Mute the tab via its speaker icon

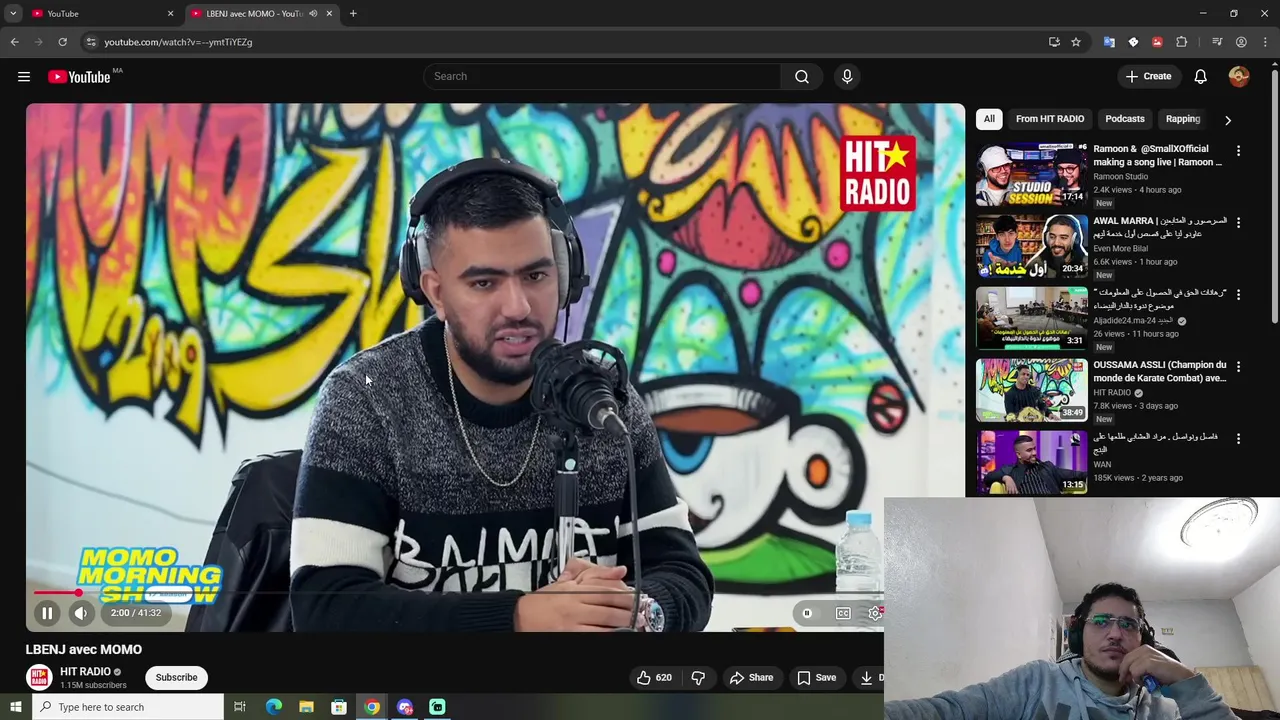point(313,14)
